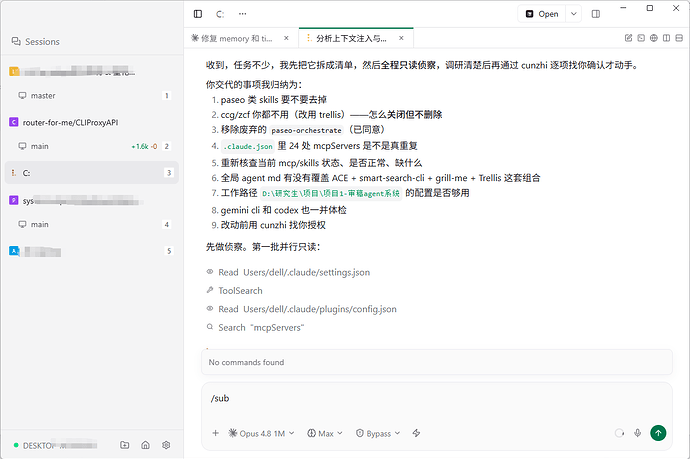
Task: Select the C: session row
Action: tap(92, 173)
